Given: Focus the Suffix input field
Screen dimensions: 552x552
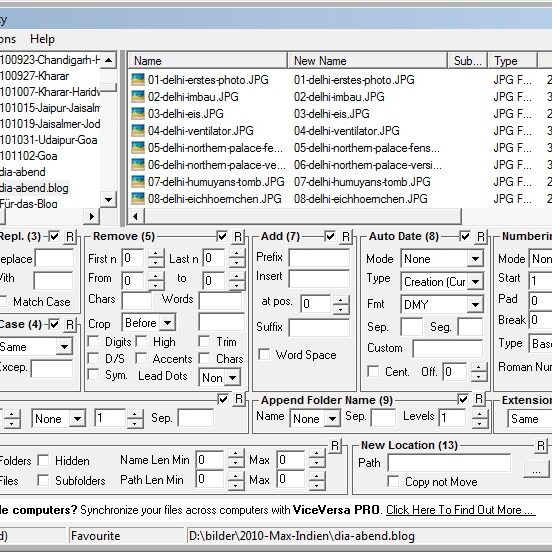Looking at the screenshot, I should click(319, 328).
